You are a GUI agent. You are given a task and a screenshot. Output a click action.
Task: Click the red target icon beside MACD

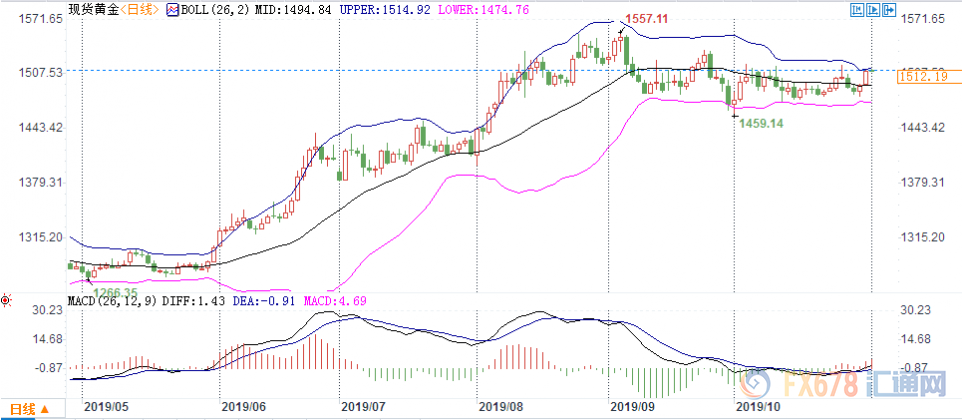click(6, 301)
